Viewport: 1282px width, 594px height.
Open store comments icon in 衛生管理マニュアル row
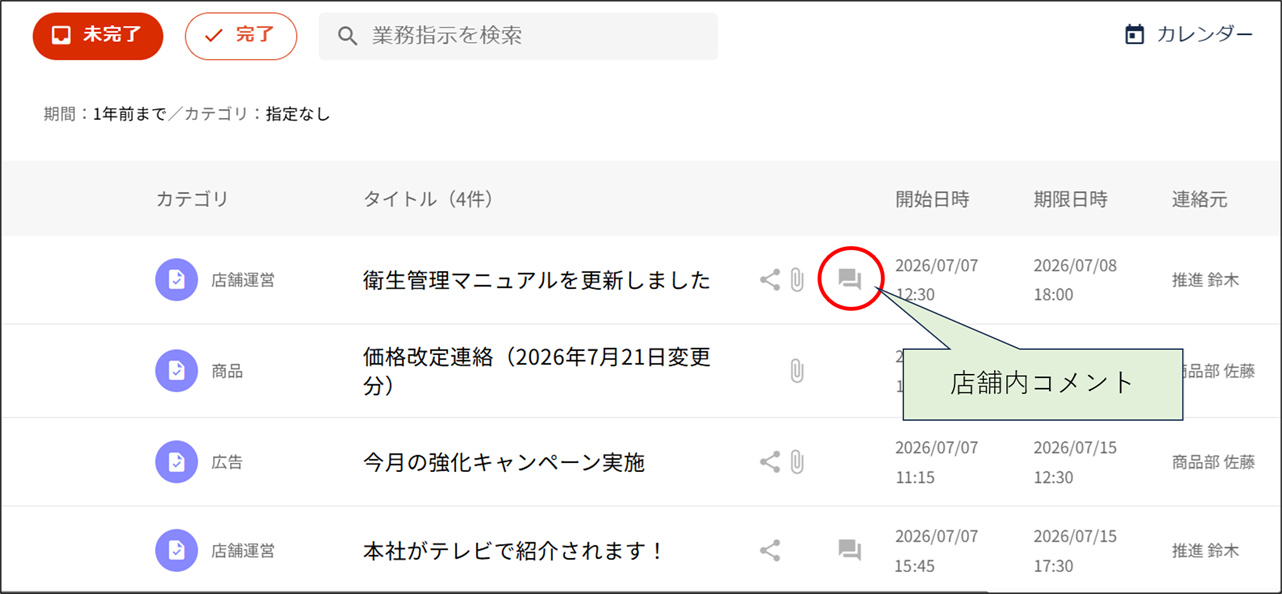coord(849,280)
